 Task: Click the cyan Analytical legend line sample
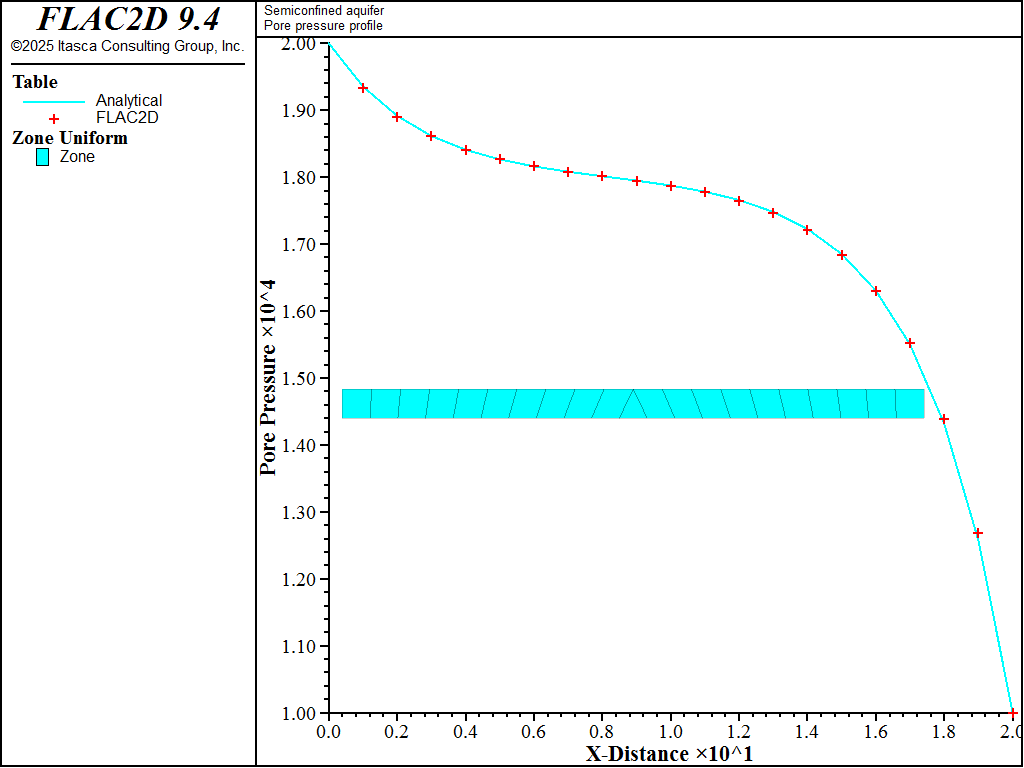point(54,101)
